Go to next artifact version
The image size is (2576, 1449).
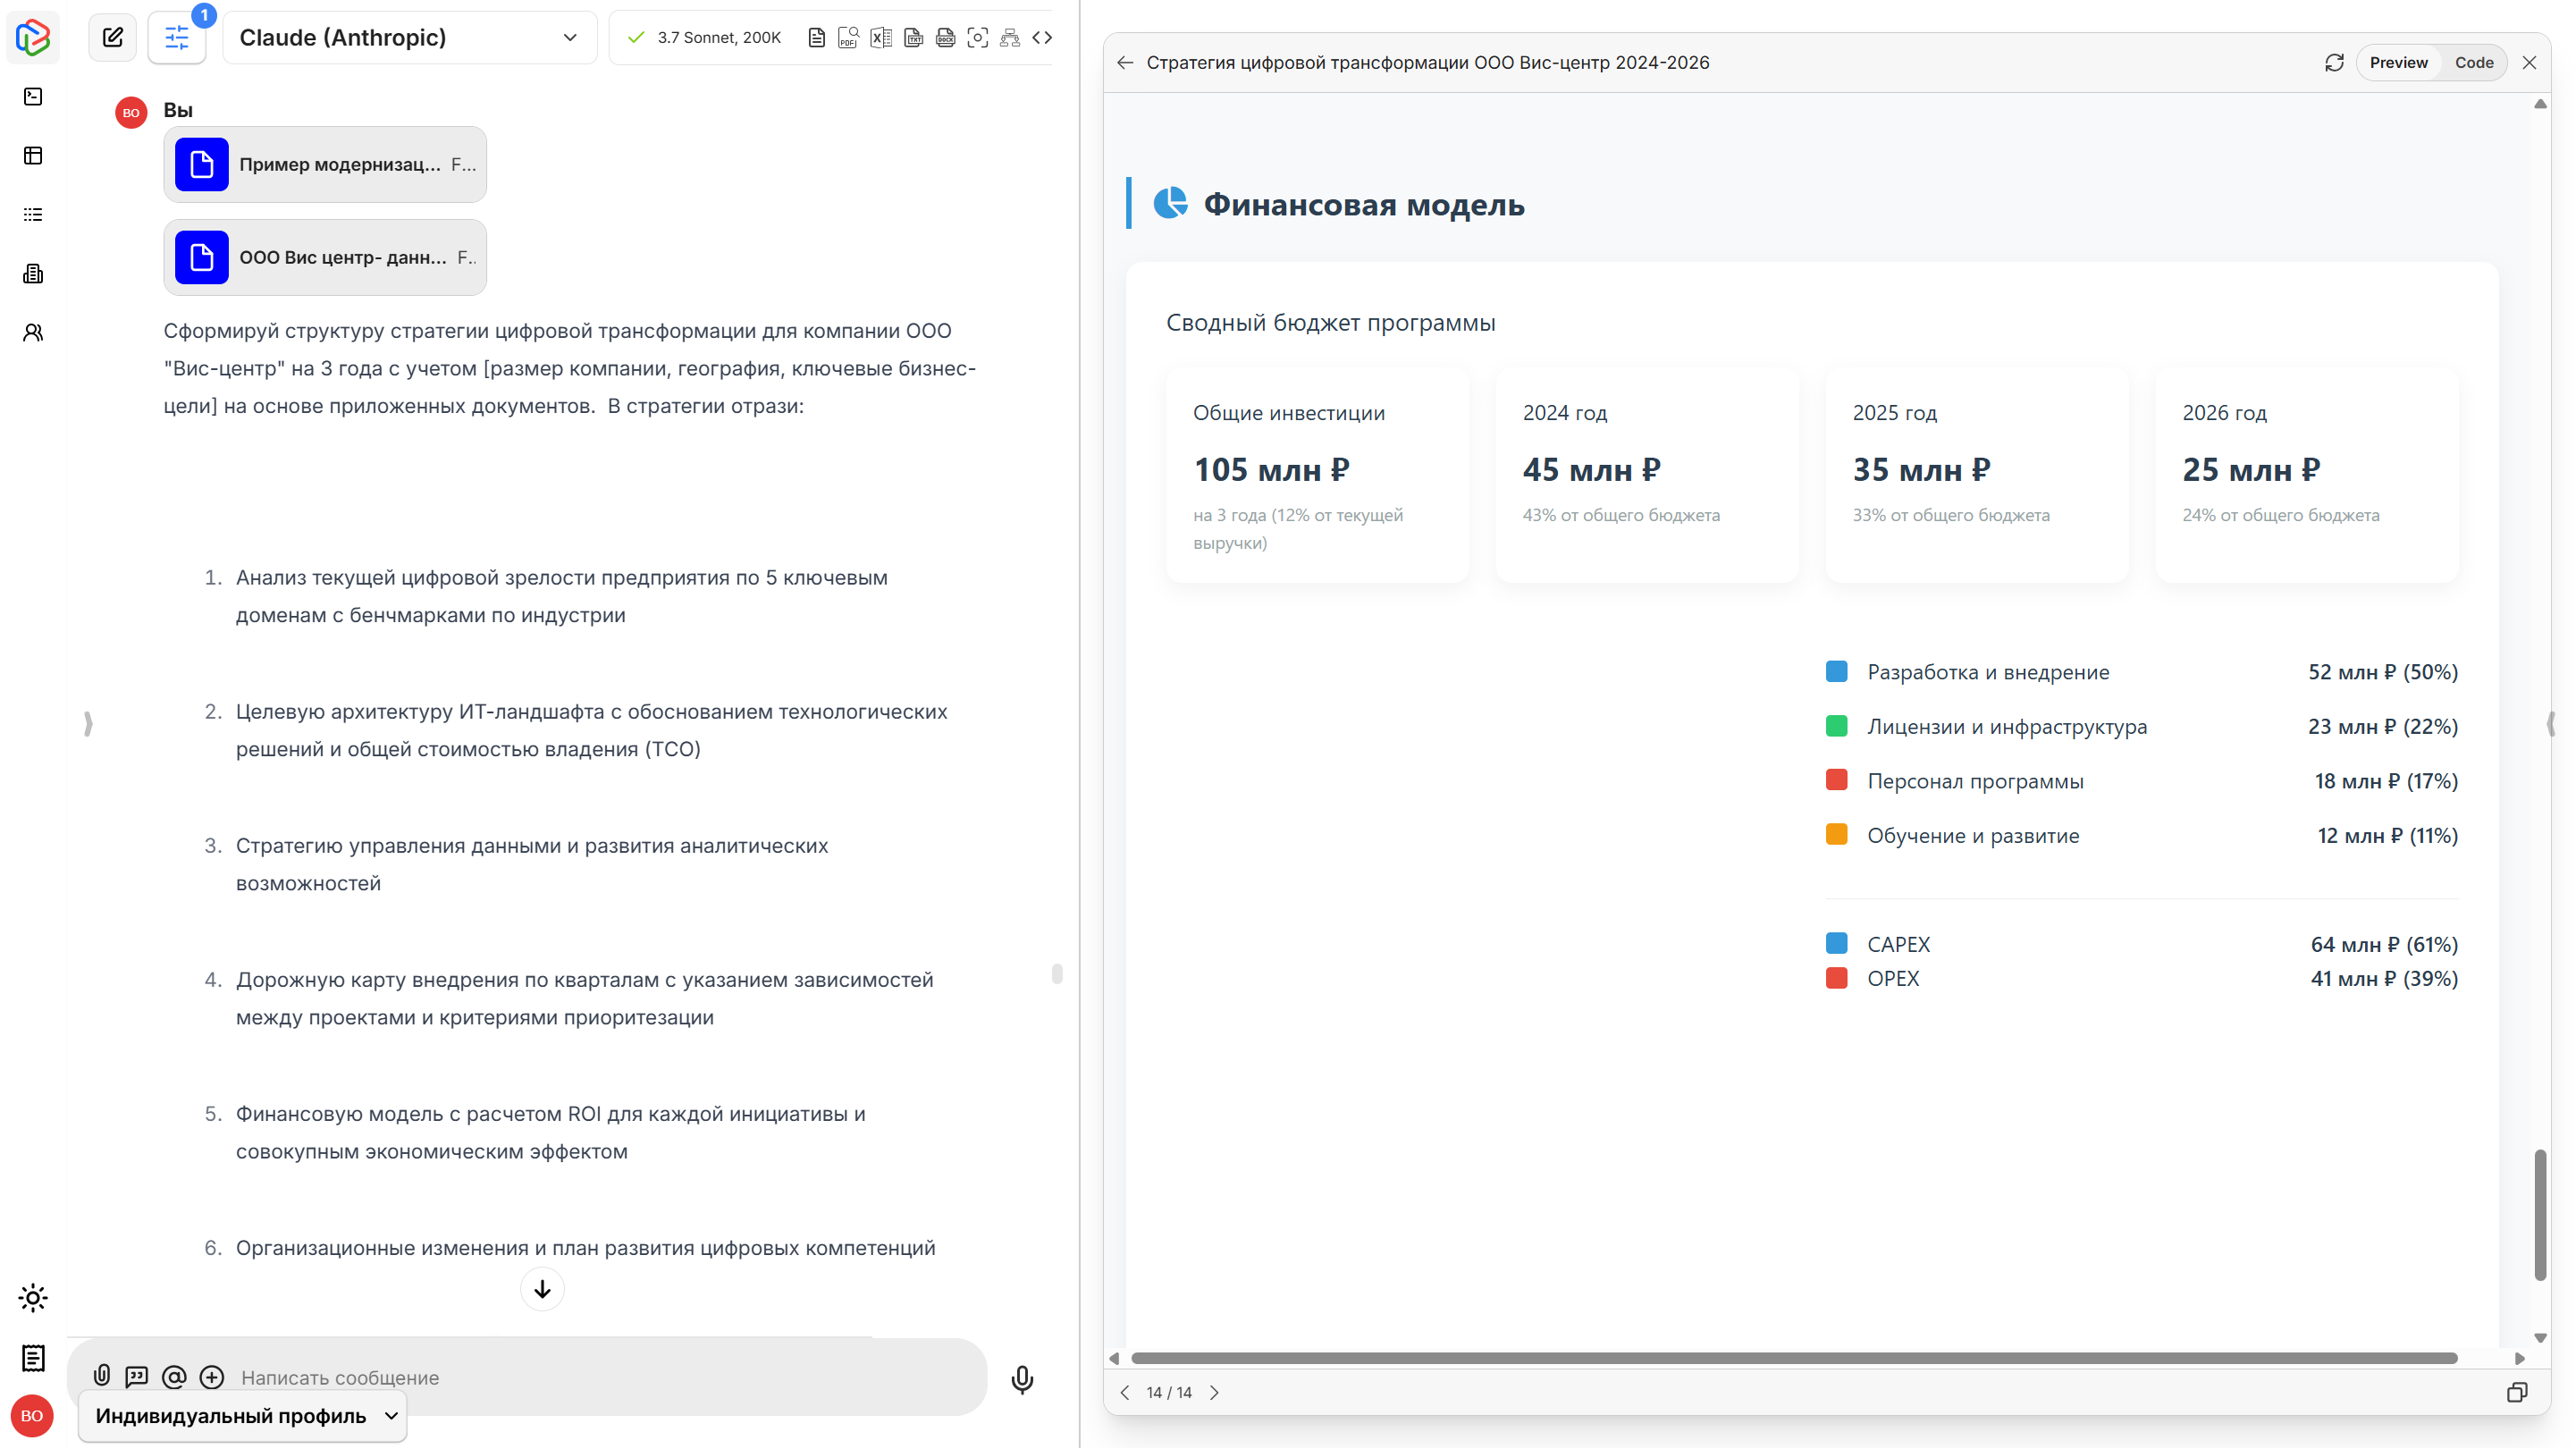[x=1214, y=1392]
